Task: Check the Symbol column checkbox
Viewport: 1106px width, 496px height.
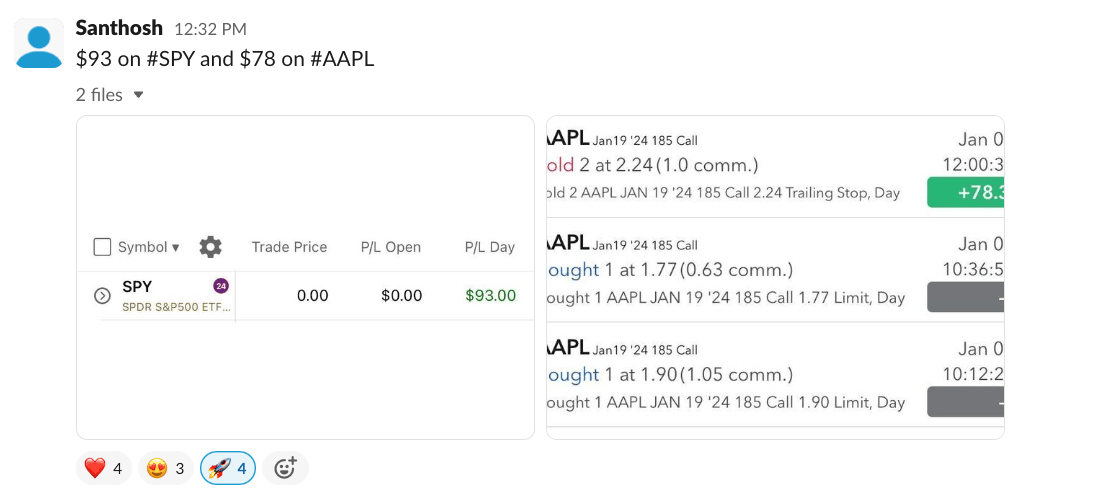Action: (102, 247)
